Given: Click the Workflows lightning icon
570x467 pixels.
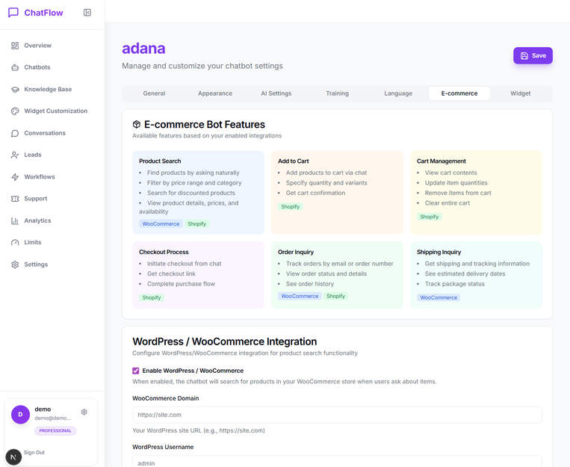Looking at the screenshot, I should [15, 177].
